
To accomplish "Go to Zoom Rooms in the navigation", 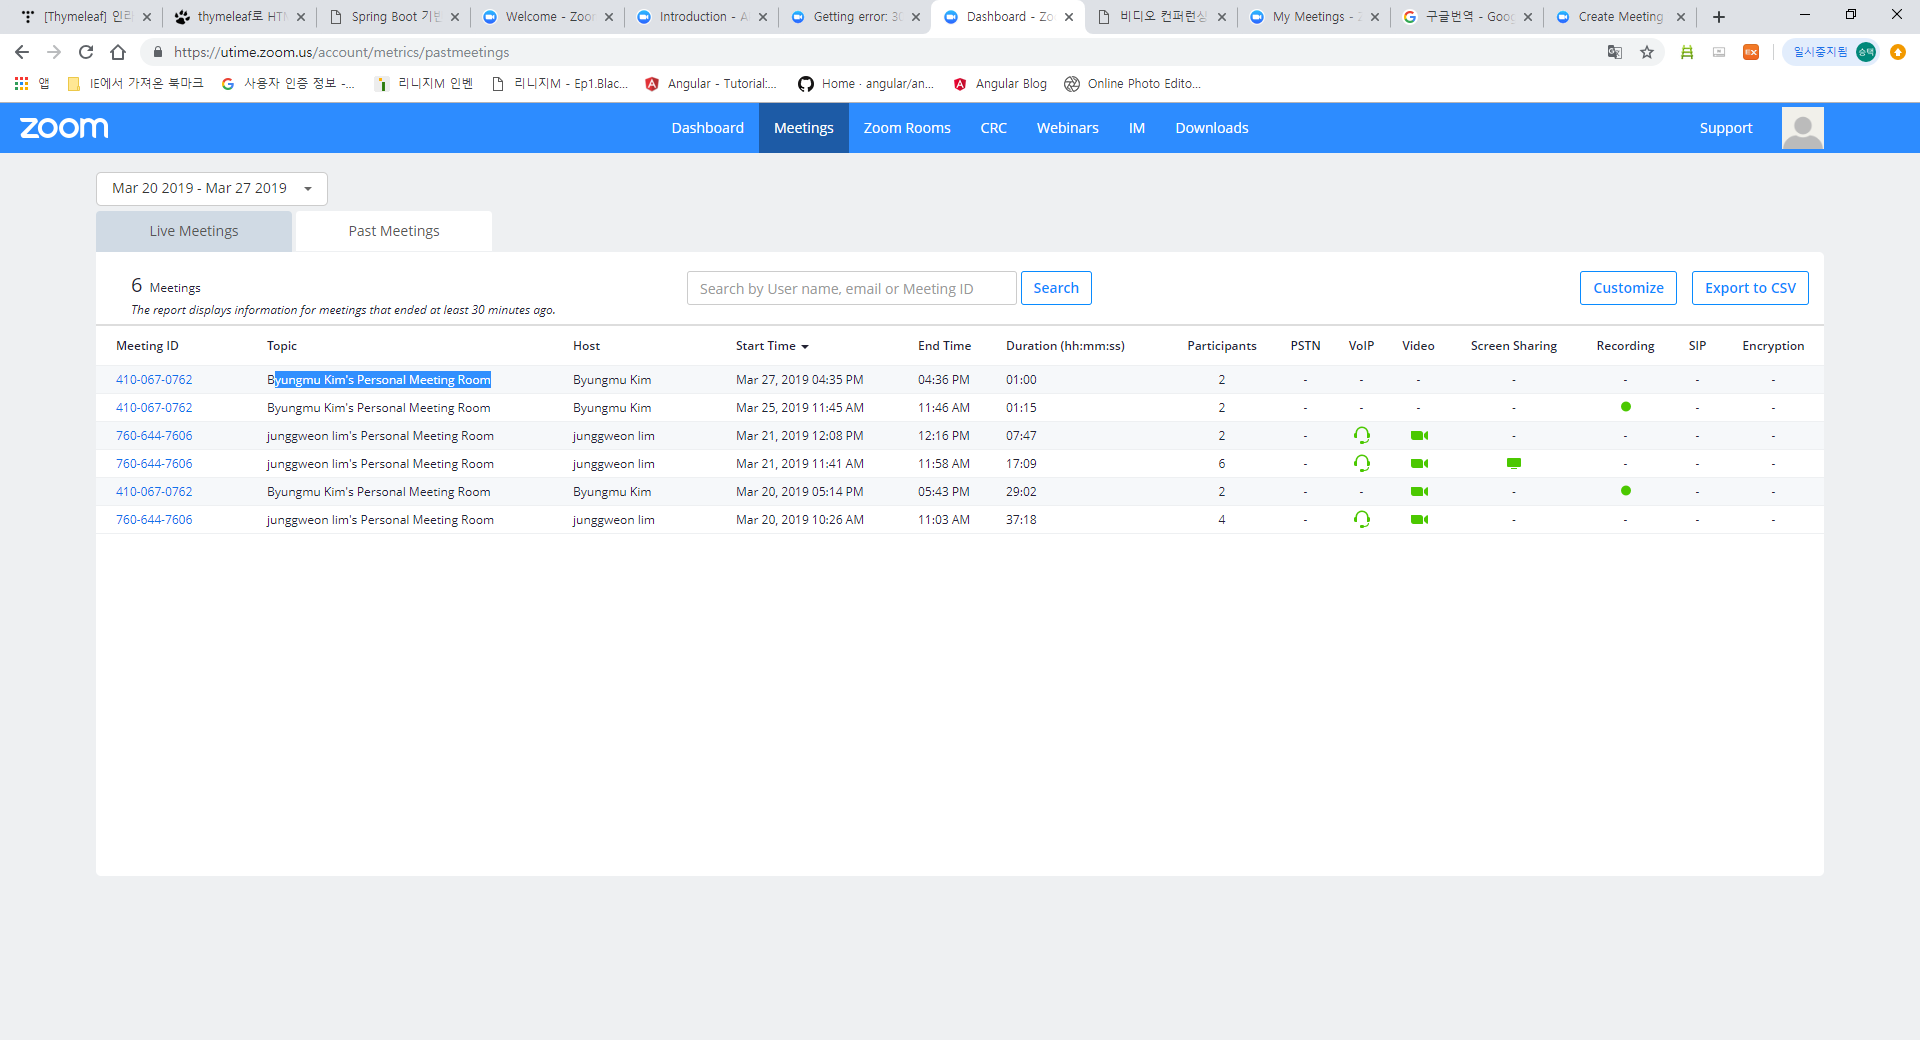I will pos(907,128).
